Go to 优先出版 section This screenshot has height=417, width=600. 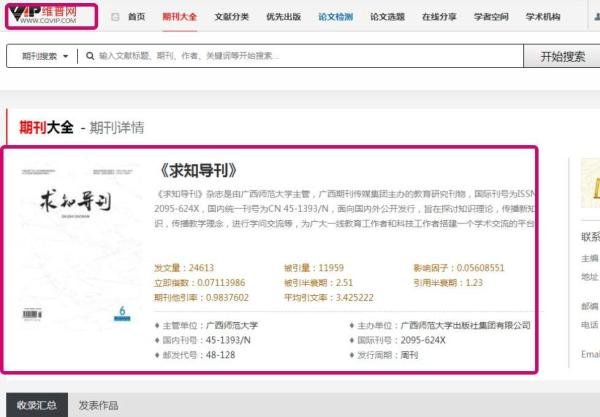tap(284, 17)
